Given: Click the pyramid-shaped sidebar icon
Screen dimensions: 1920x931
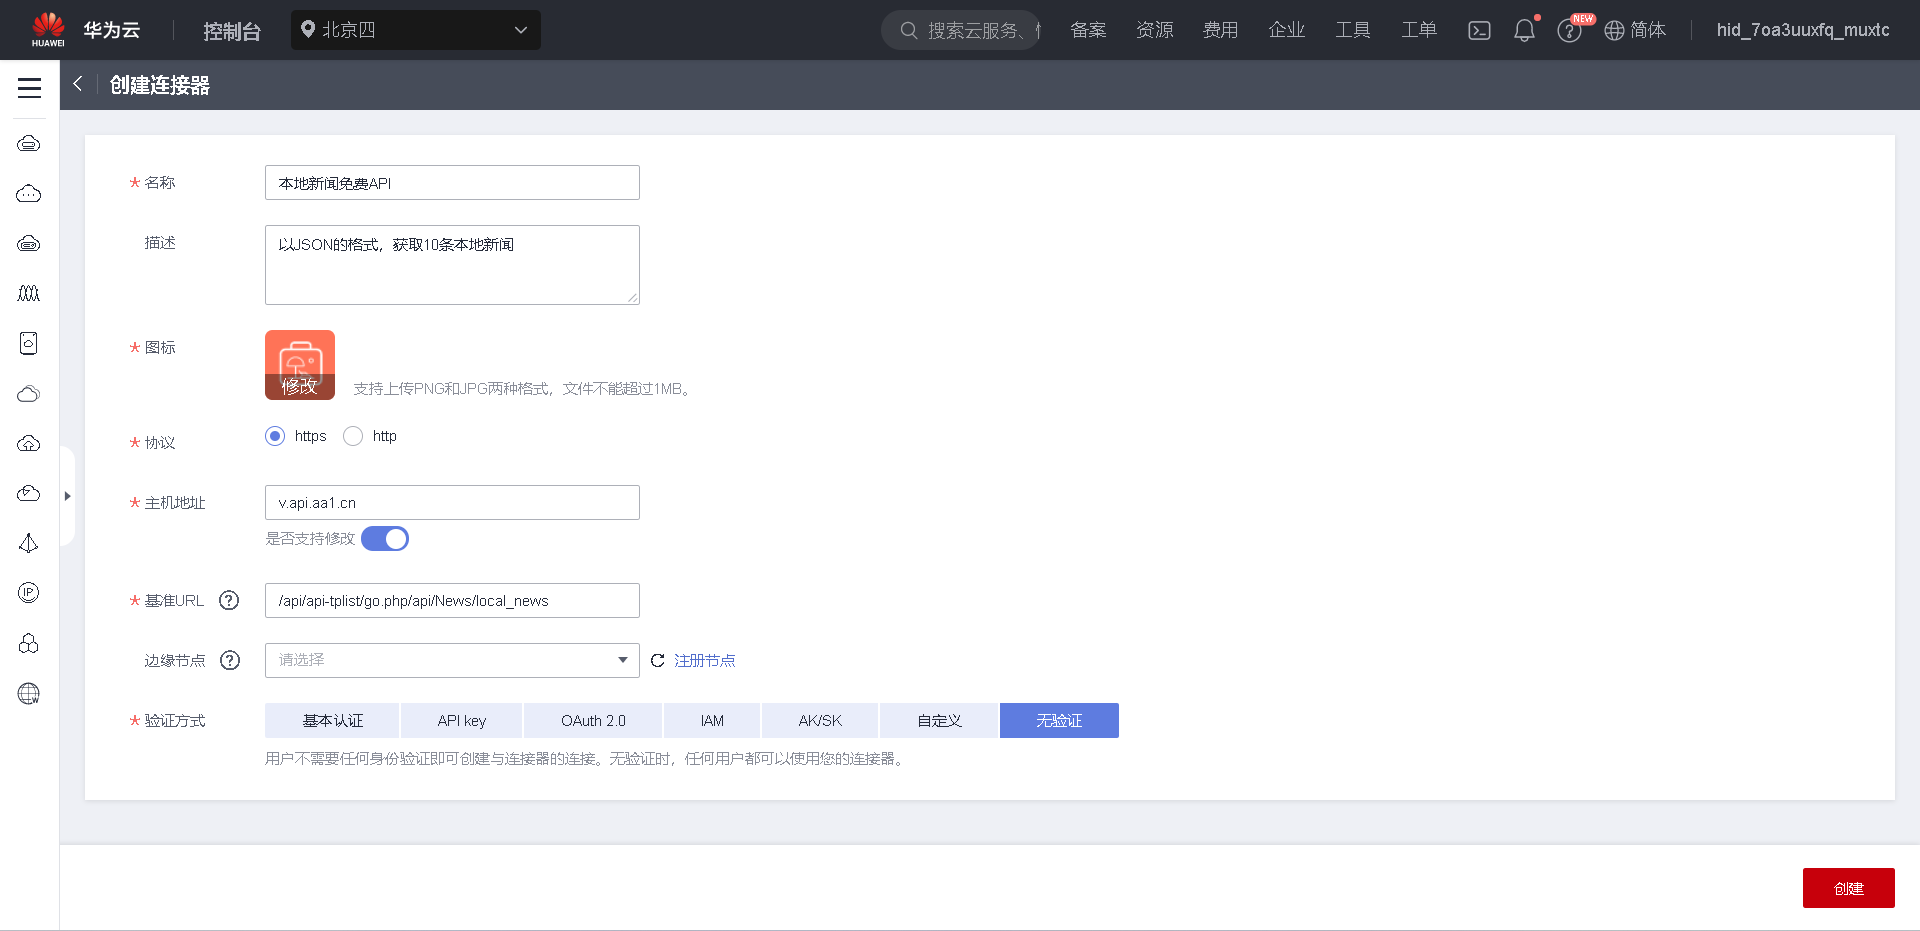Looking at the screenshot, I should pos(29,543).
